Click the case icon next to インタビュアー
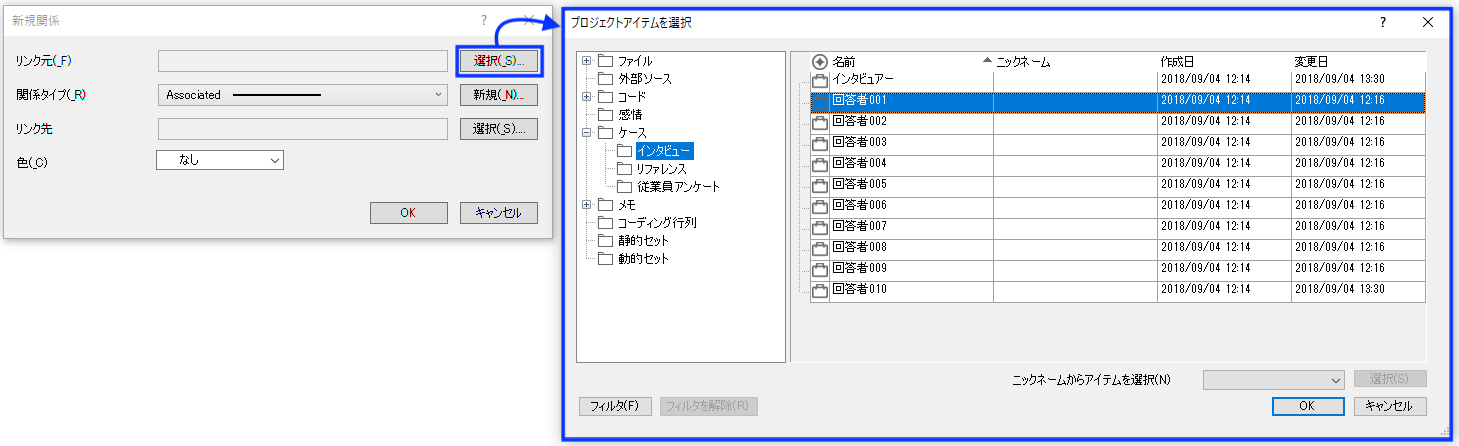Screen dimensions: 1459x446 (x=820, y=81)
